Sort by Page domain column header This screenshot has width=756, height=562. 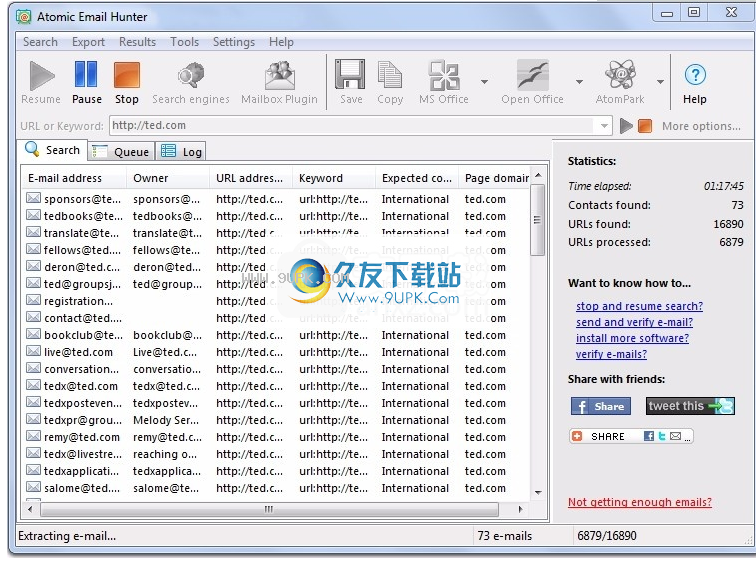tap(495, 178)
